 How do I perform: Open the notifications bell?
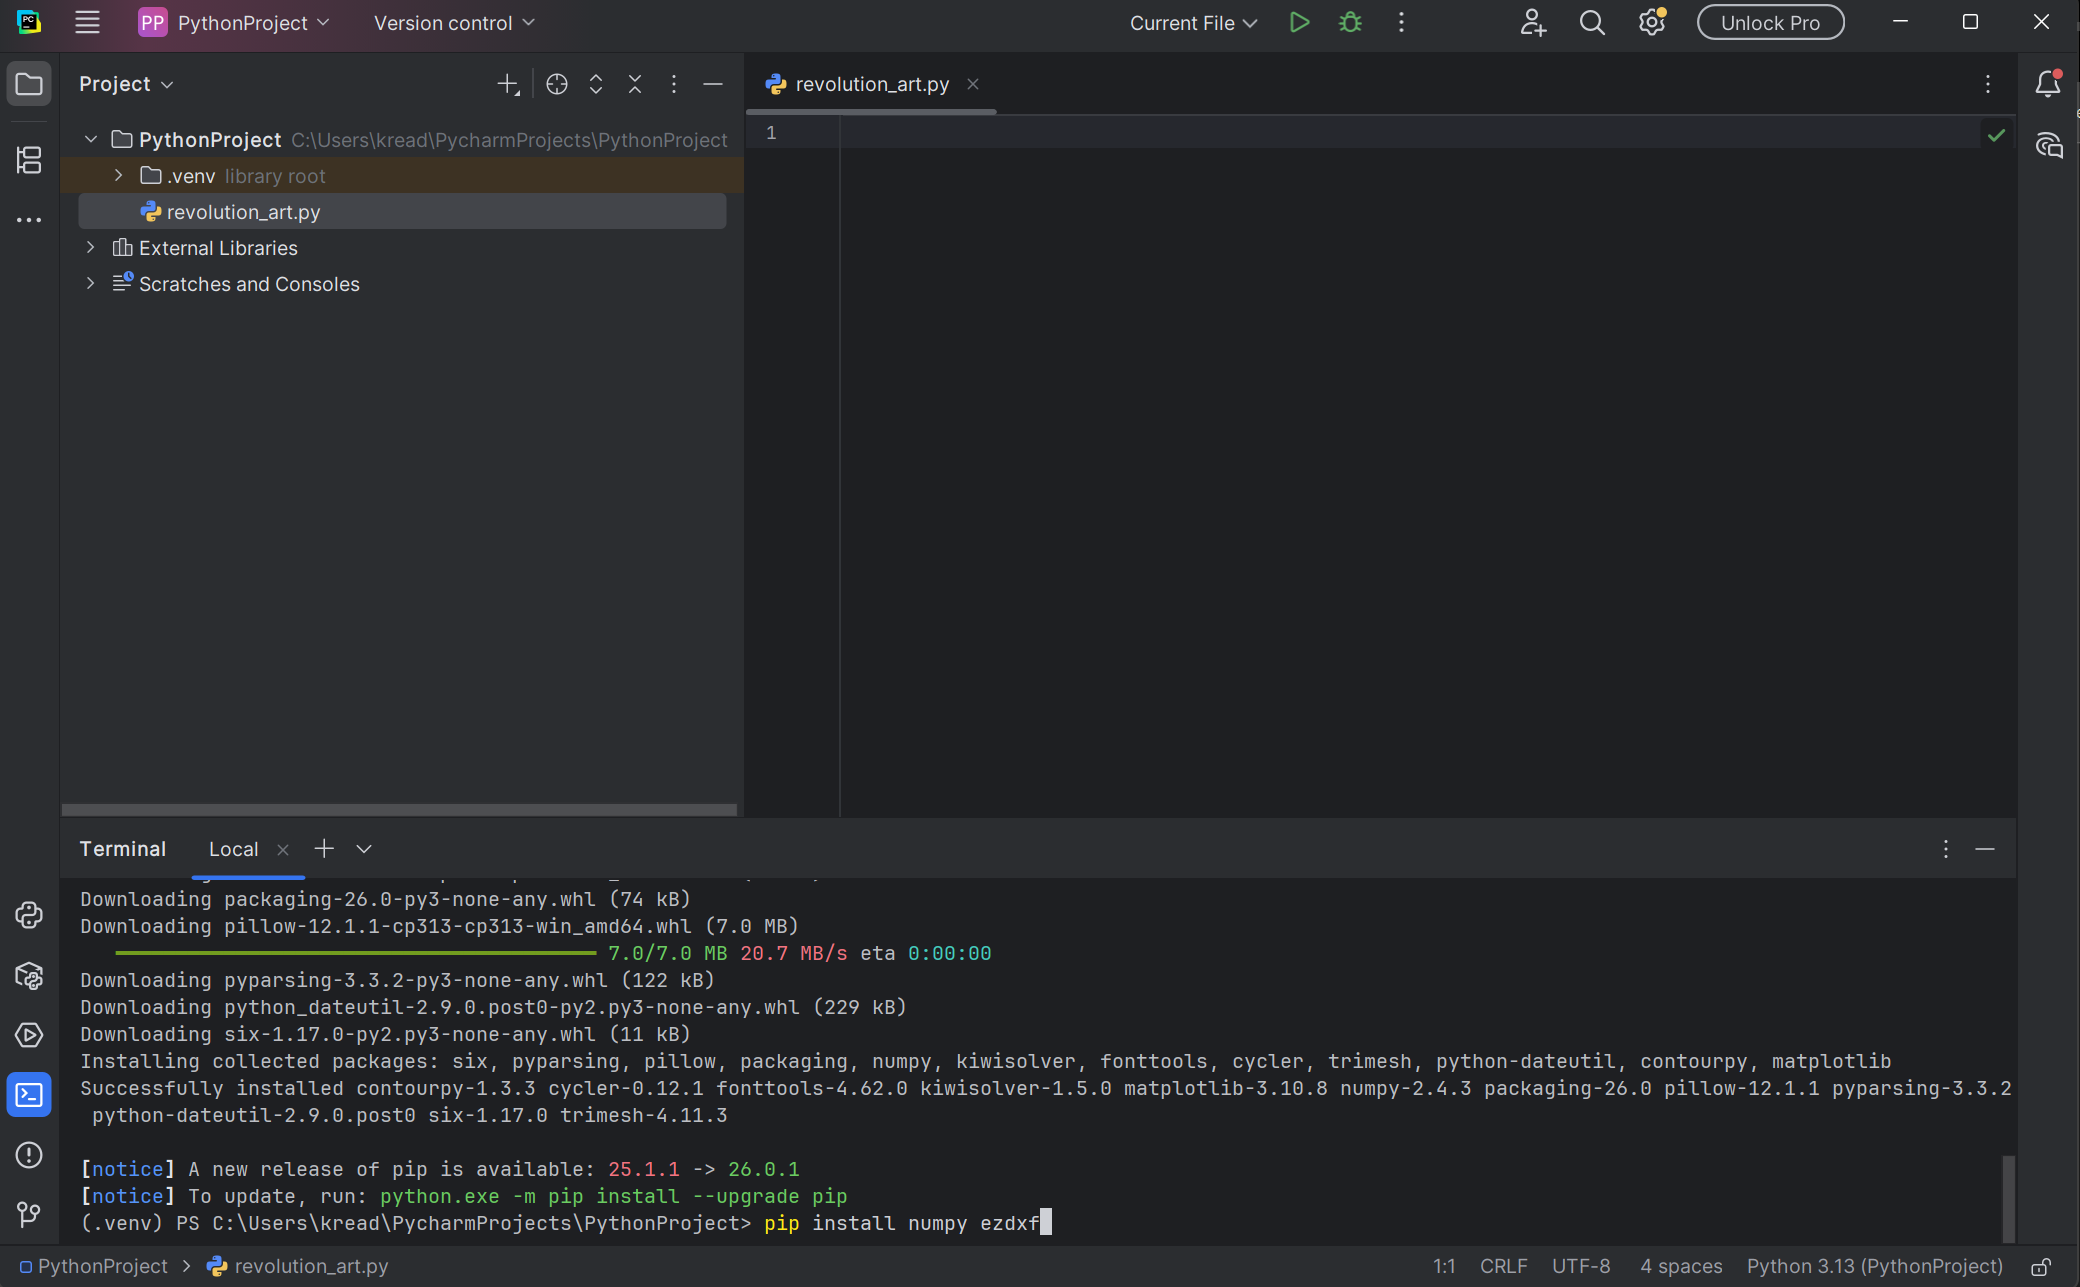[x=2048, y=84]
